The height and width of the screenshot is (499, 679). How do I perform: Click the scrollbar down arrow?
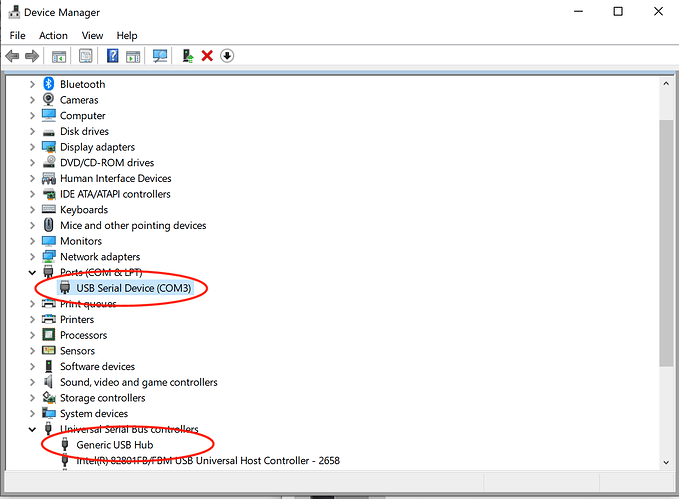pyautogui.click(x=666, y=462)
